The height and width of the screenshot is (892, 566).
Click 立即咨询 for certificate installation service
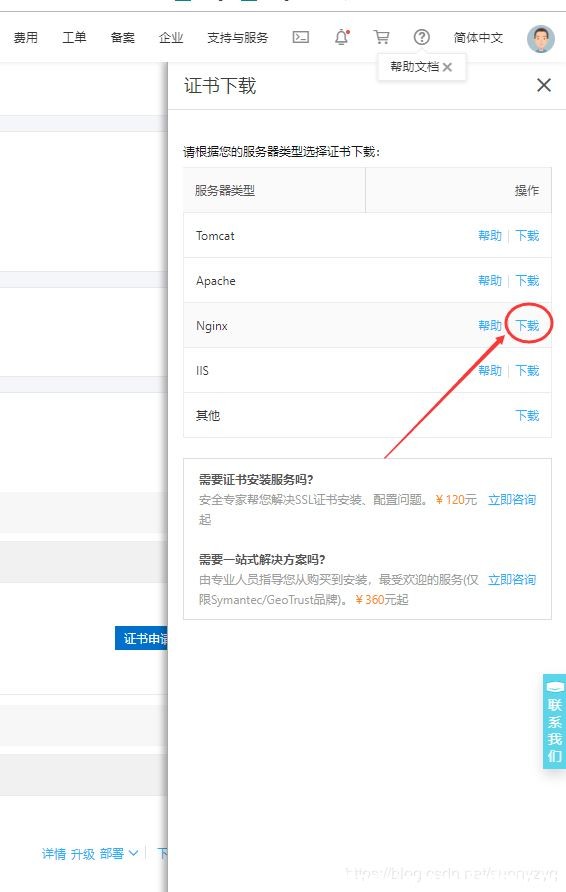512,499
